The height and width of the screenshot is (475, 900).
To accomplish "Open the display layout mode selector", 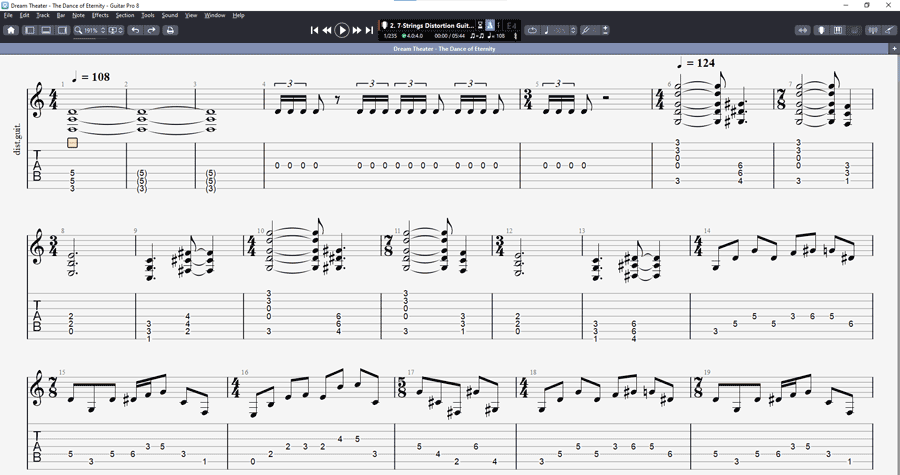I will [x=115, y=30].
